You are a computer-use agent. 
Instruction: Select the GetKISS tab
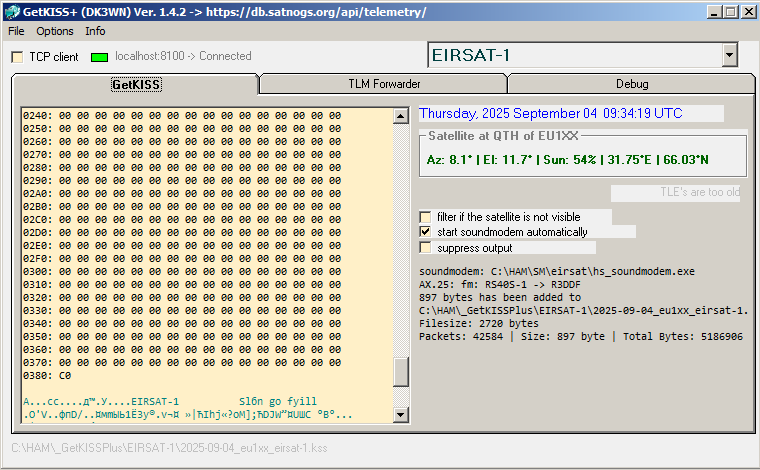136,84
